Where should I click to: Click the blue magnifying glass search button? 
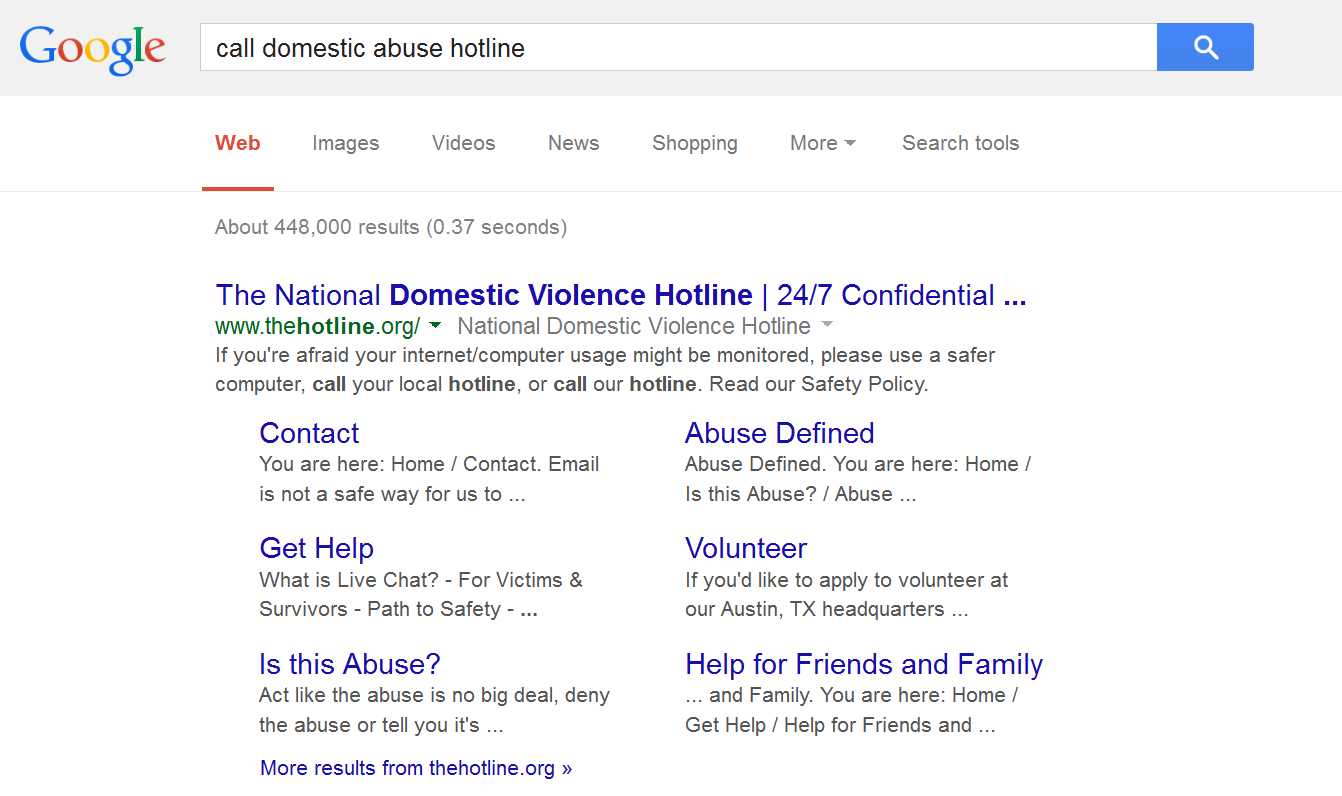1204,47
